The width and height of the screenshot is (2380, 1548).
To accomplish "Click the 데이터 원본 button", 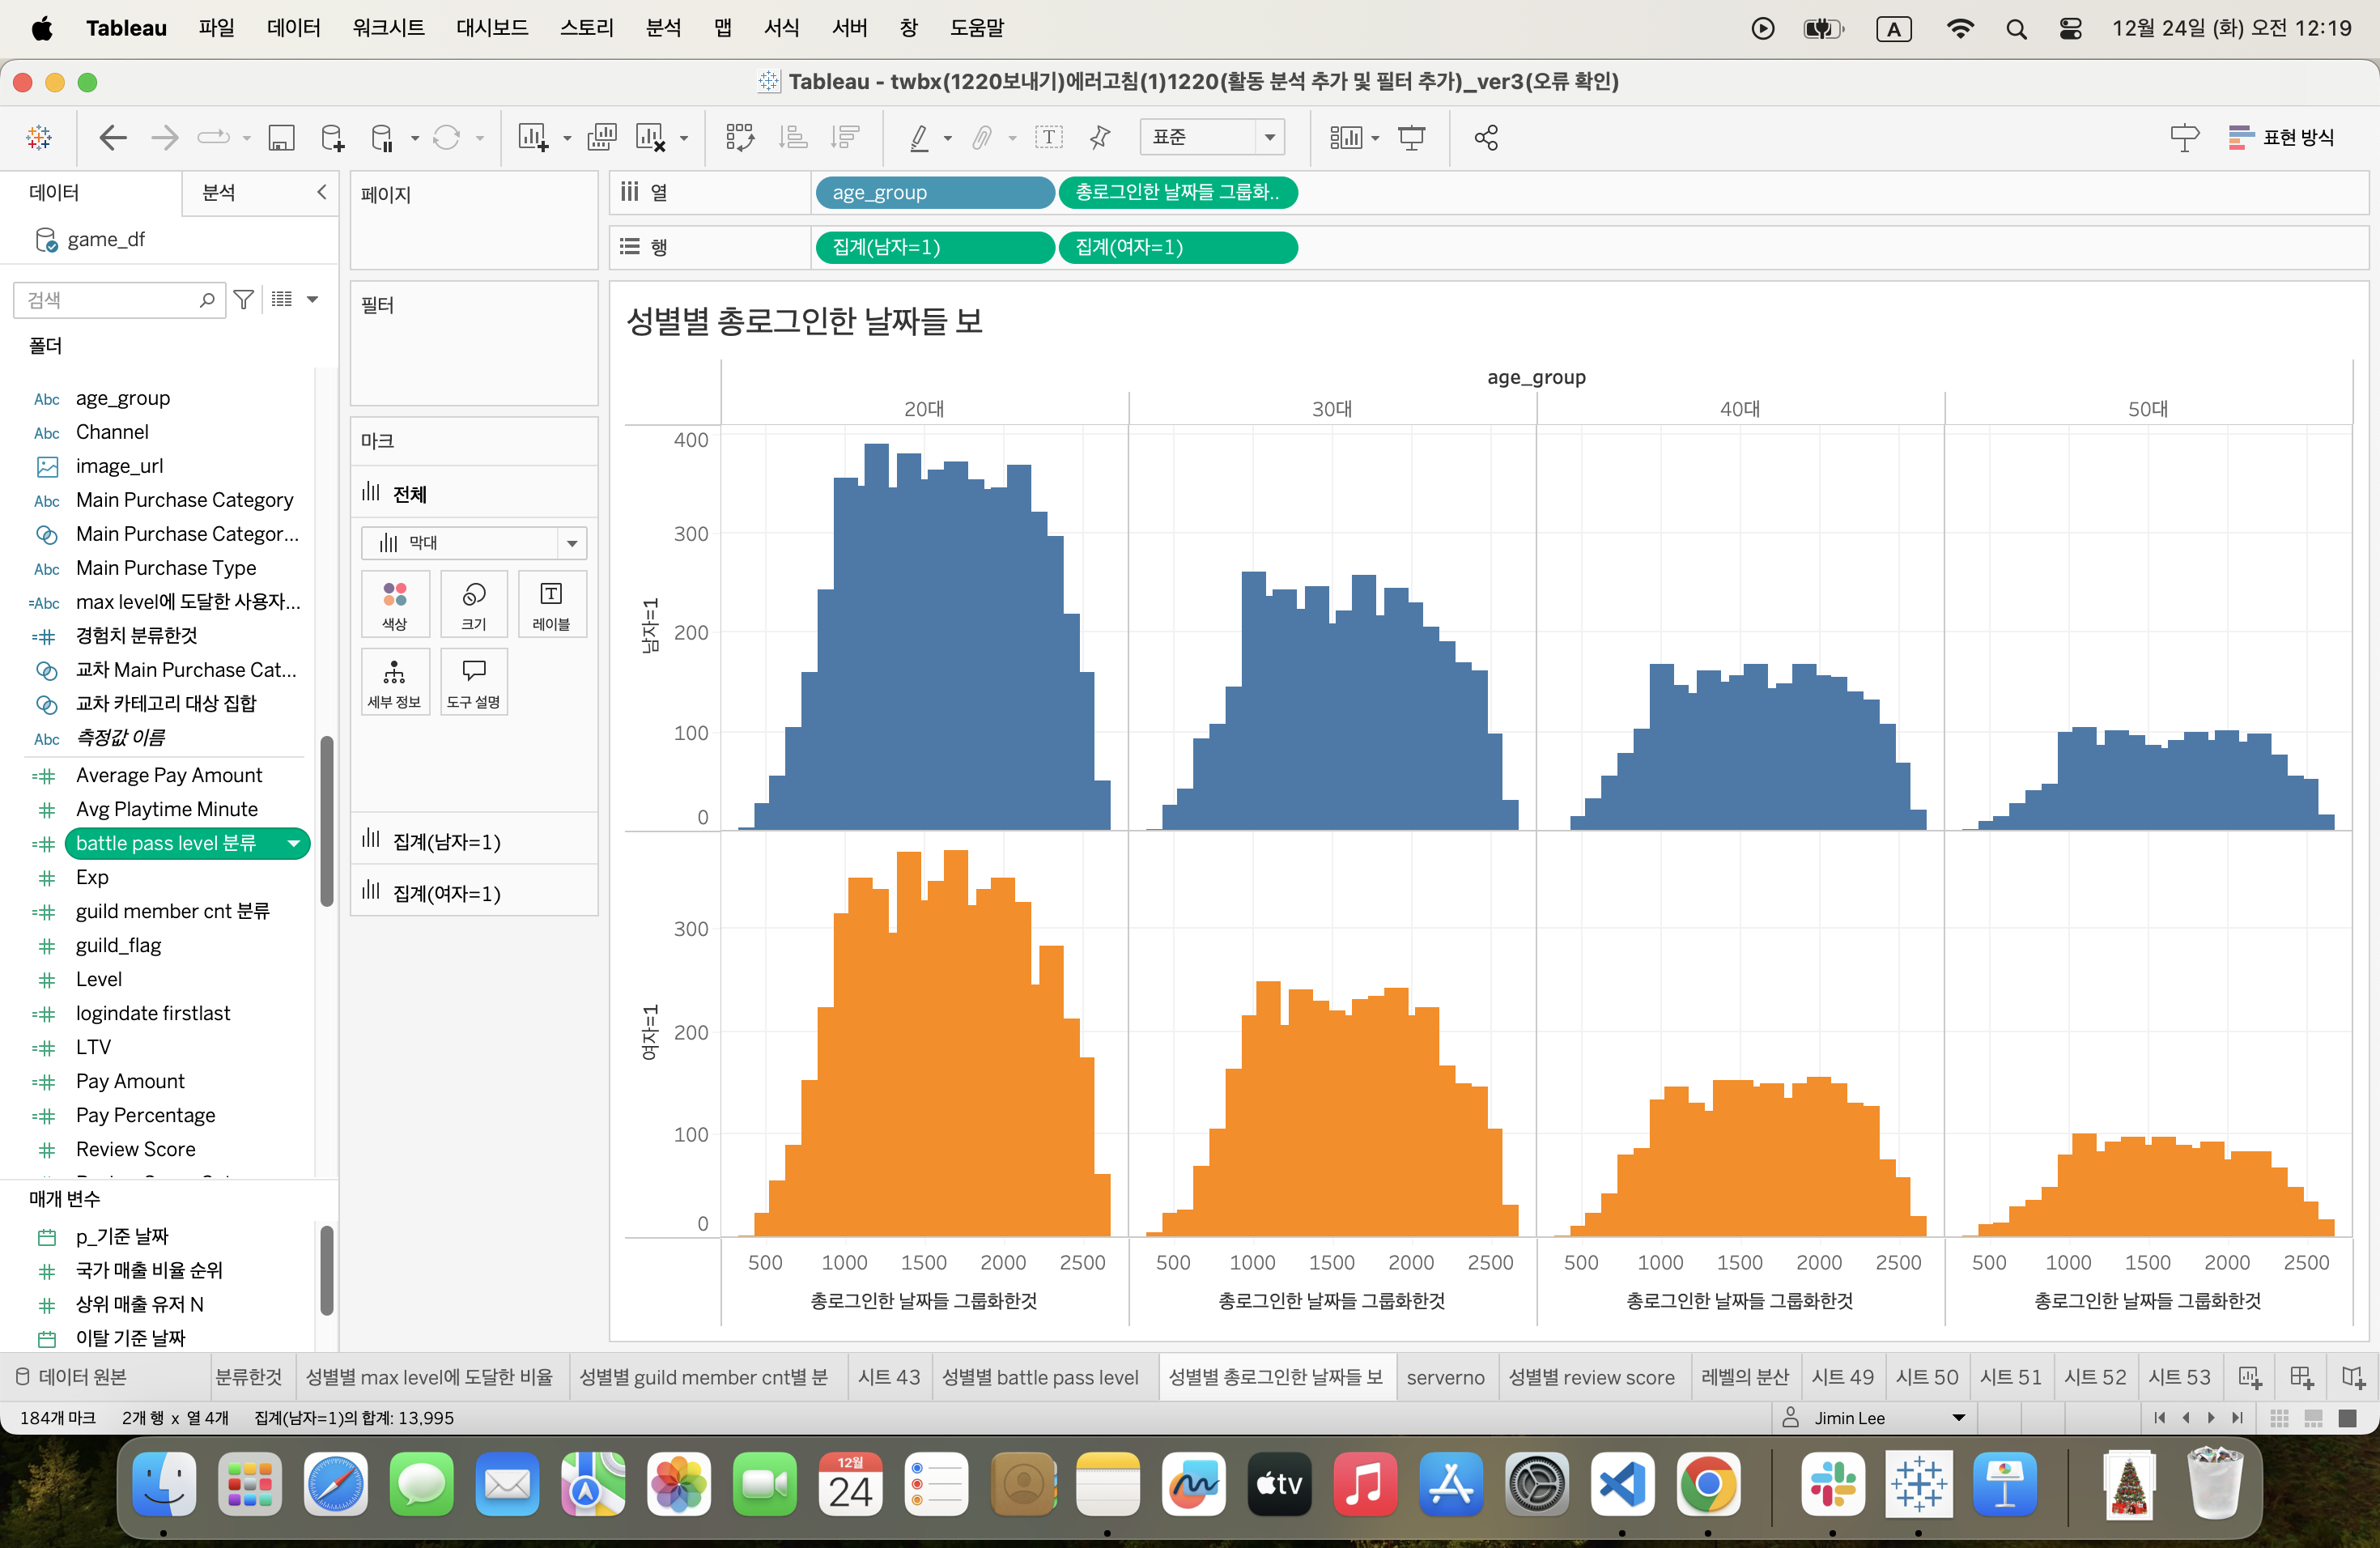I will [72, 1377].
